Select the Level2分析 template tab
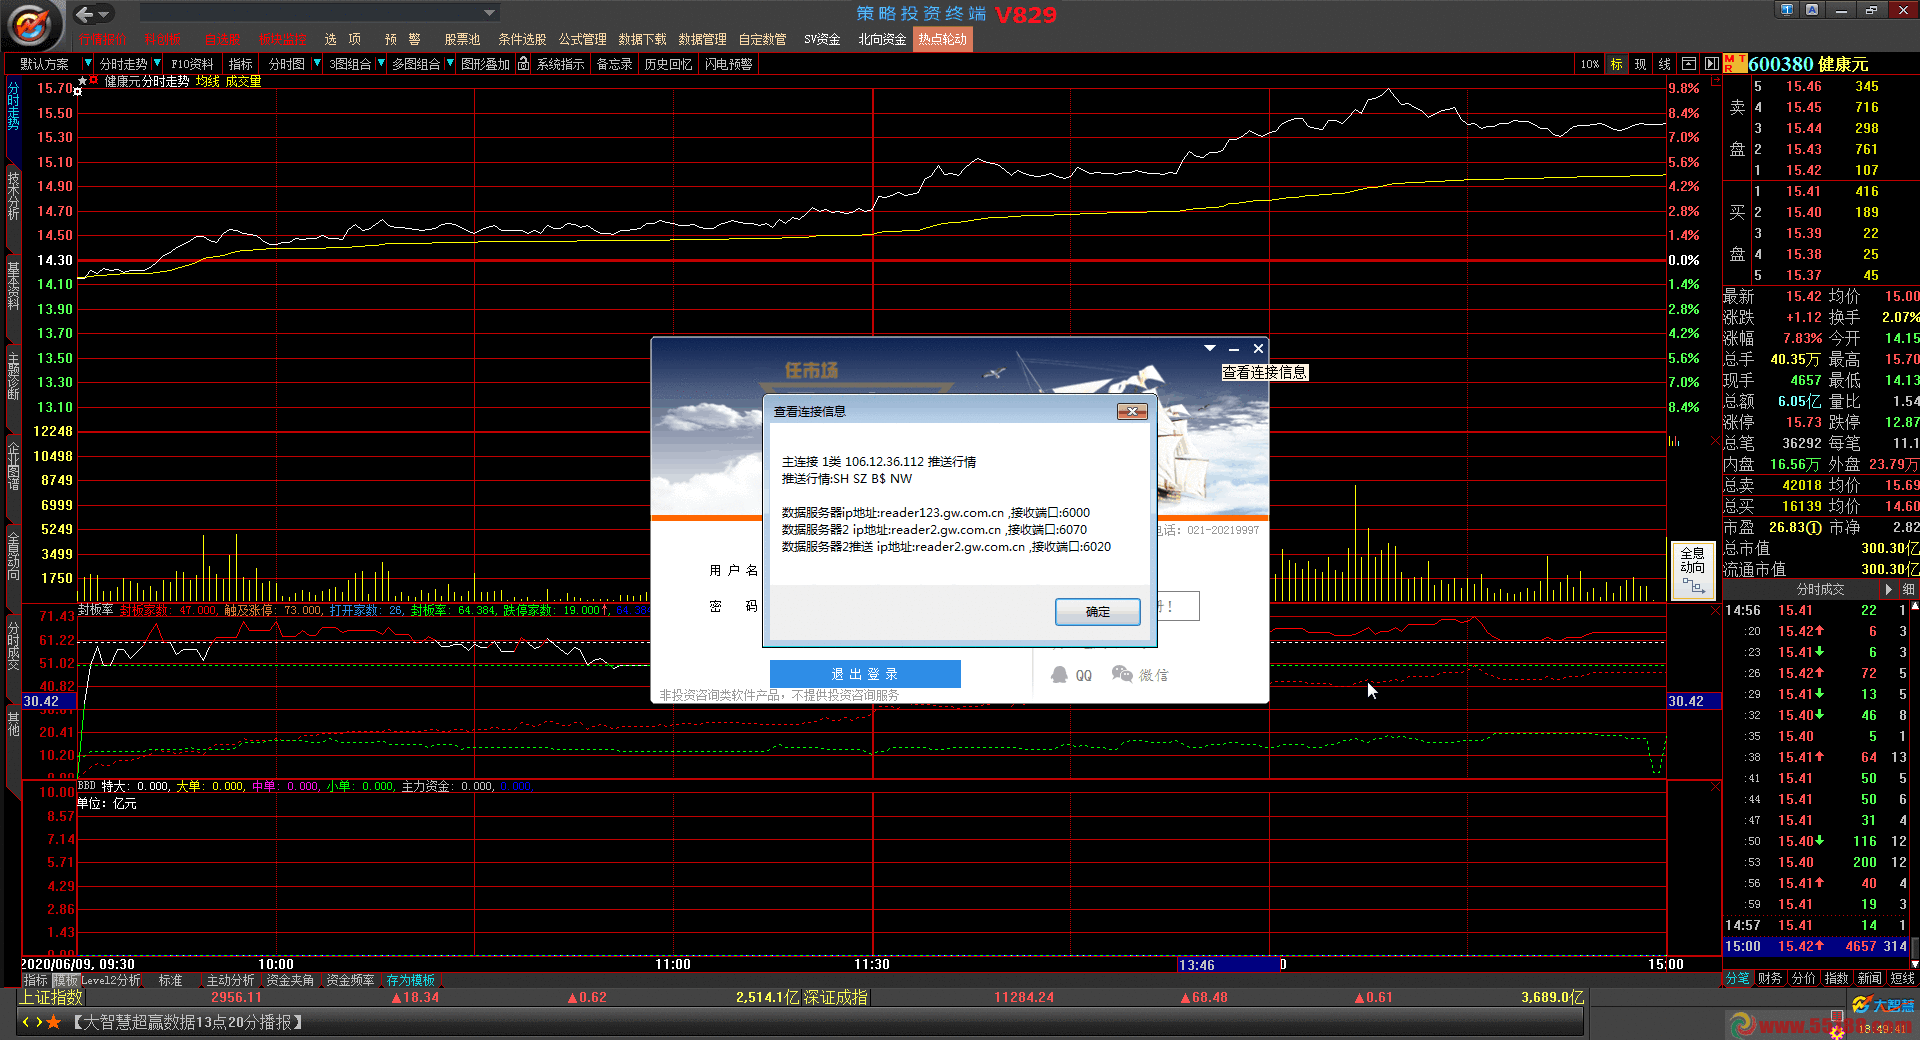Image resolution: width=1920 pixels, height=1040 pixels. click(110, 980)
